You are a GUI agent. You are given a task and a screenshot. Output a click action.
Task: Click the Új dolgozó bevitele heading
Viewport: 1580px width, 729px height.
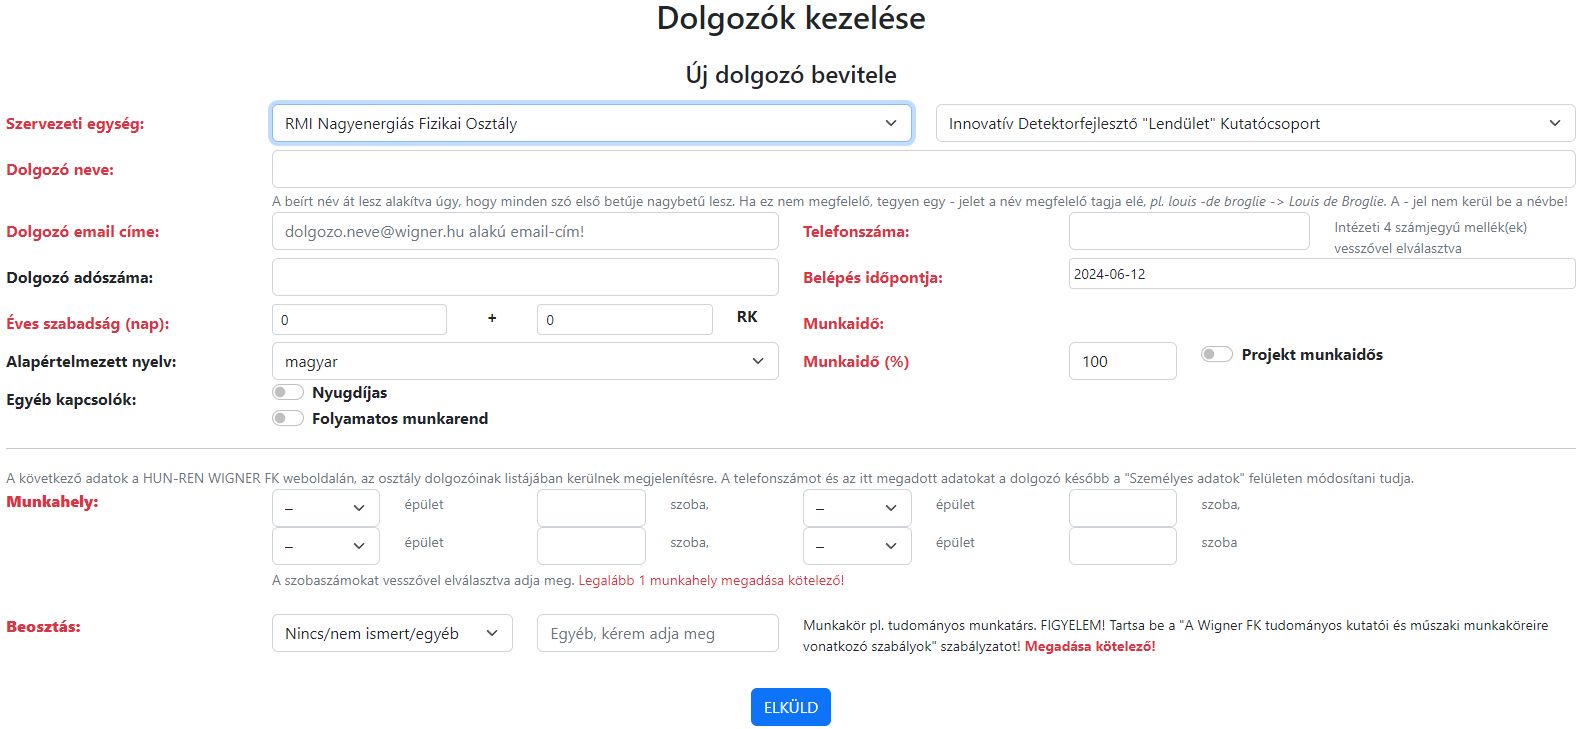(x=790, y=75)
